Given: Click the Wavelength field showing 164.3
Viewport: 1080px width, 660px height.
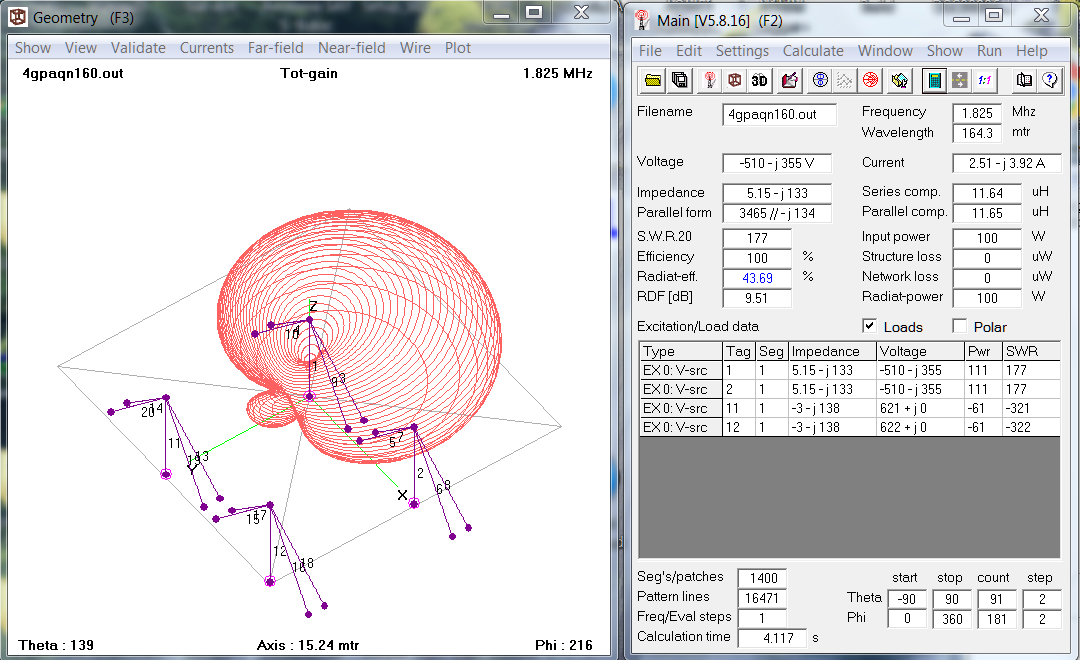Looking at the screenshot, I should click(x=977, y=133).
